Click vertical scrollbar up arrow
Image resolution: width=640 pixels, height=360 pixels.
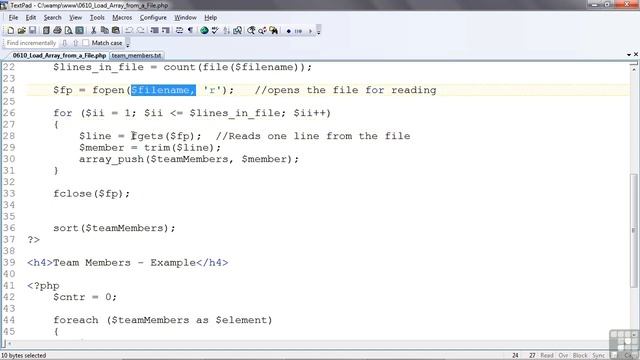pyautogui.click(x=633, y=68)
